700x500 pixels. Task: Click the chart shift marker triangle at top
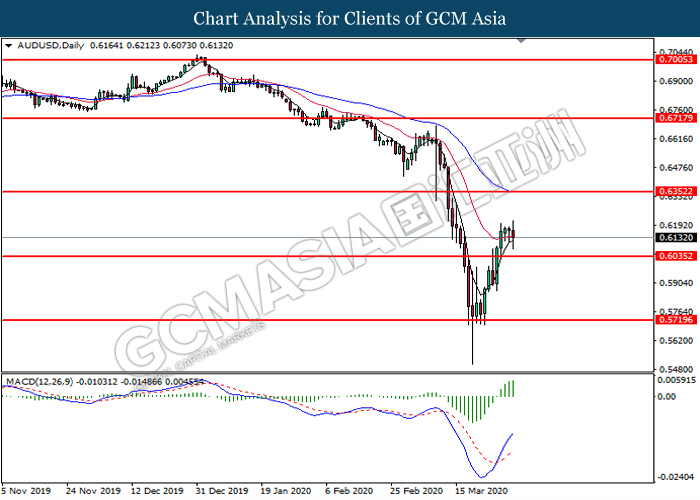click(521, 41)
